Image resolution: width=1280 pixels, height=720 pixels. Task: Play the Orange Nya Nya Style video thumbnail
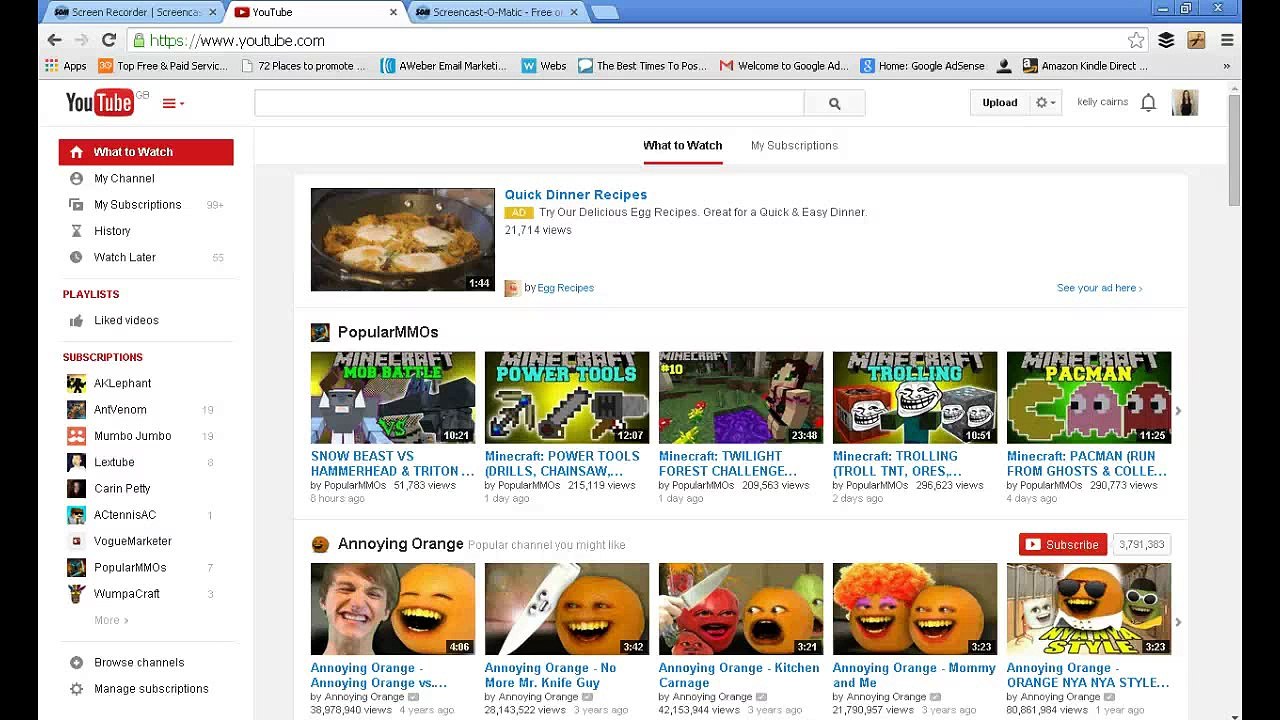pyautogui.click(x=1089, y=609)
